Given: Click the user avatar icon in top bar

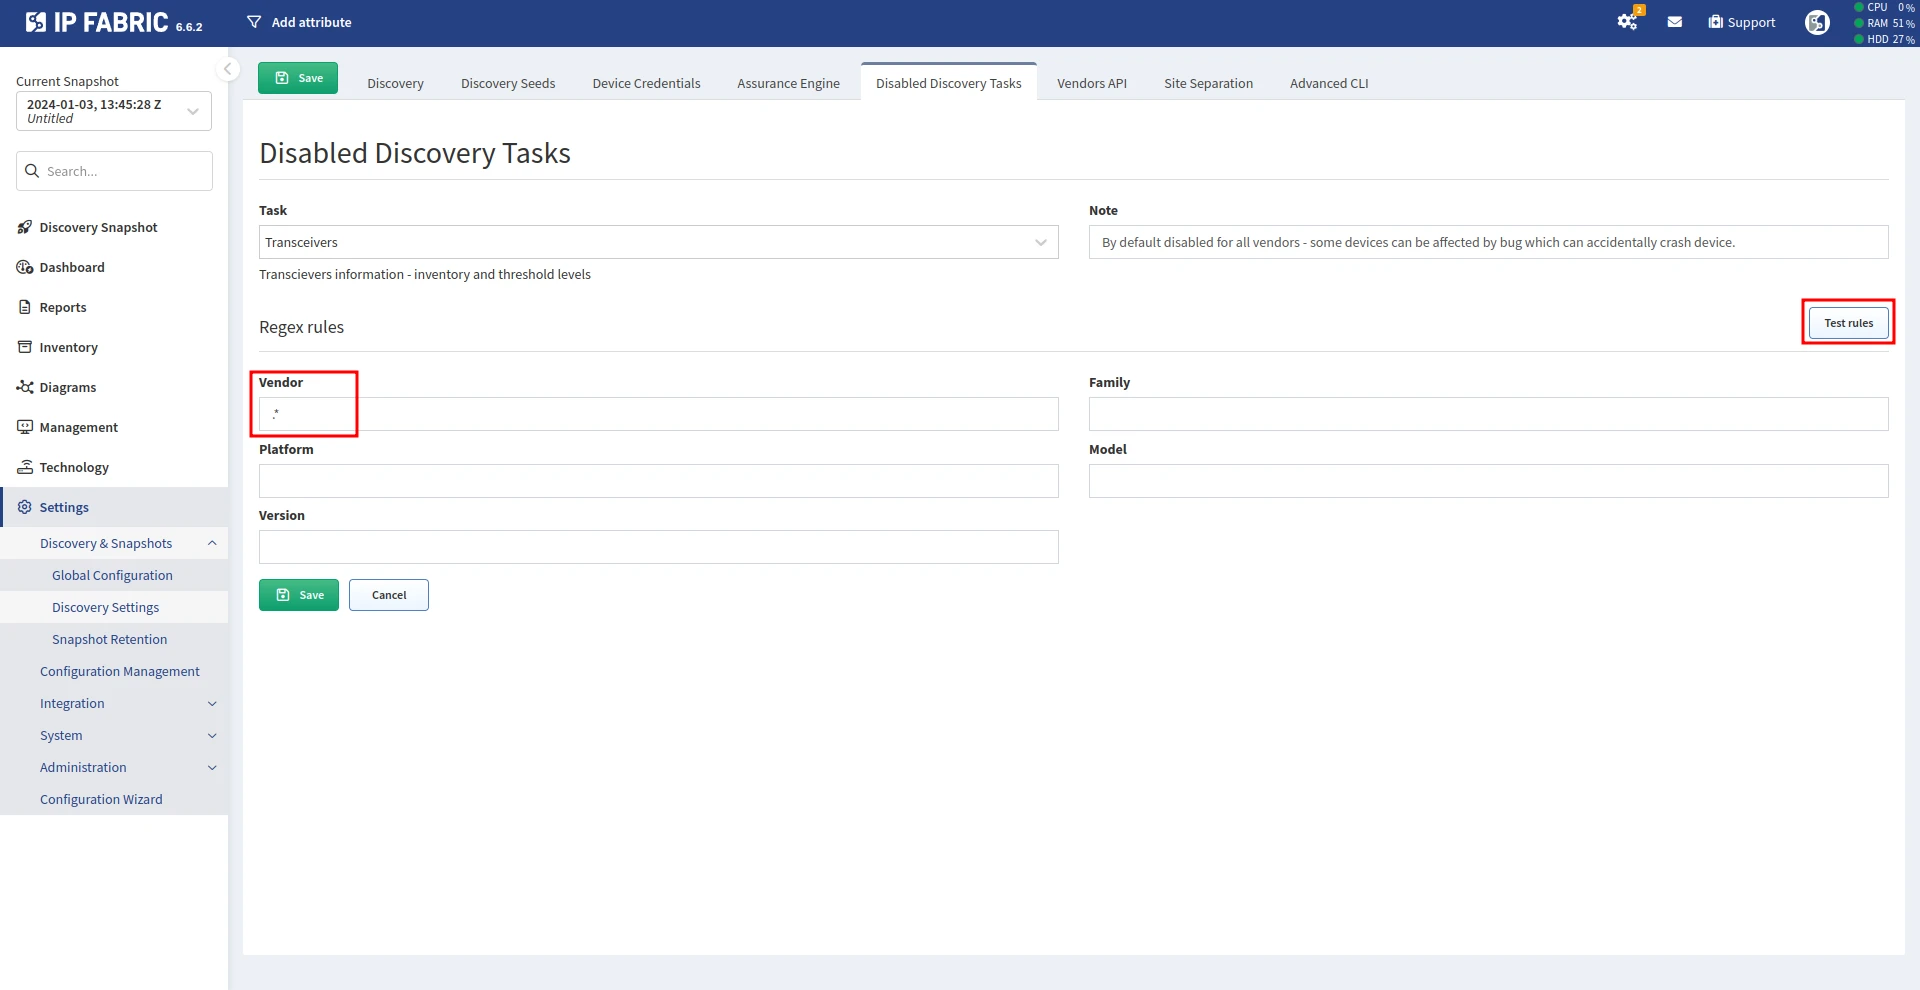Looking at the screenshot, I should (x=1817, y=22).
